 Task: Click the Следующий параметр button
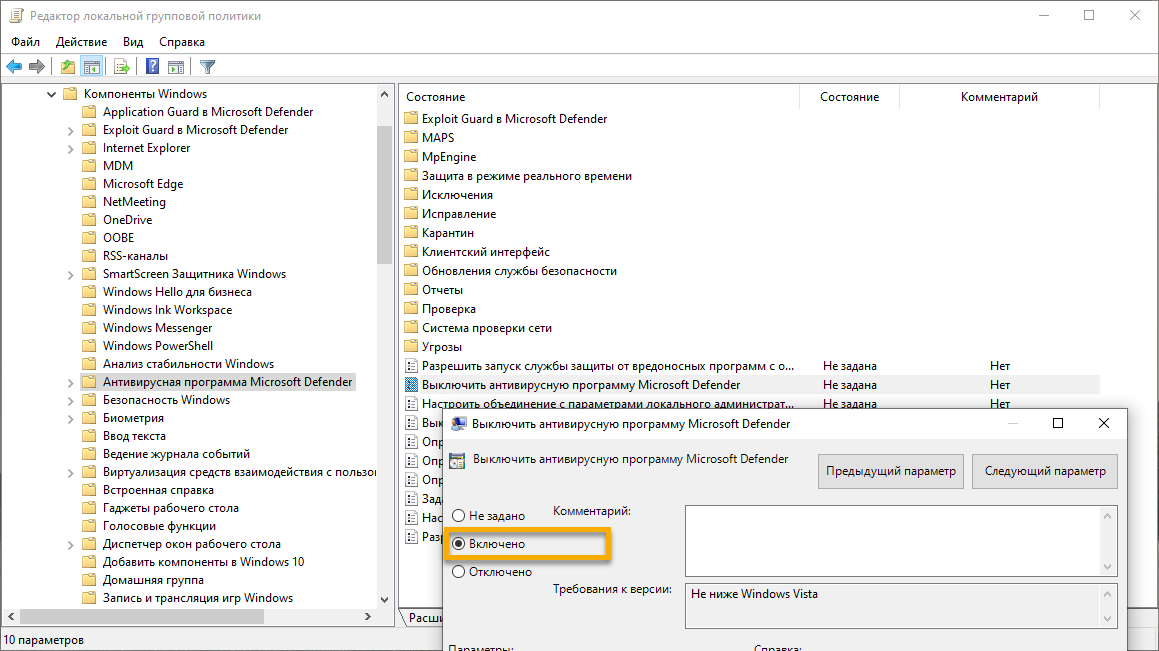1044,471
